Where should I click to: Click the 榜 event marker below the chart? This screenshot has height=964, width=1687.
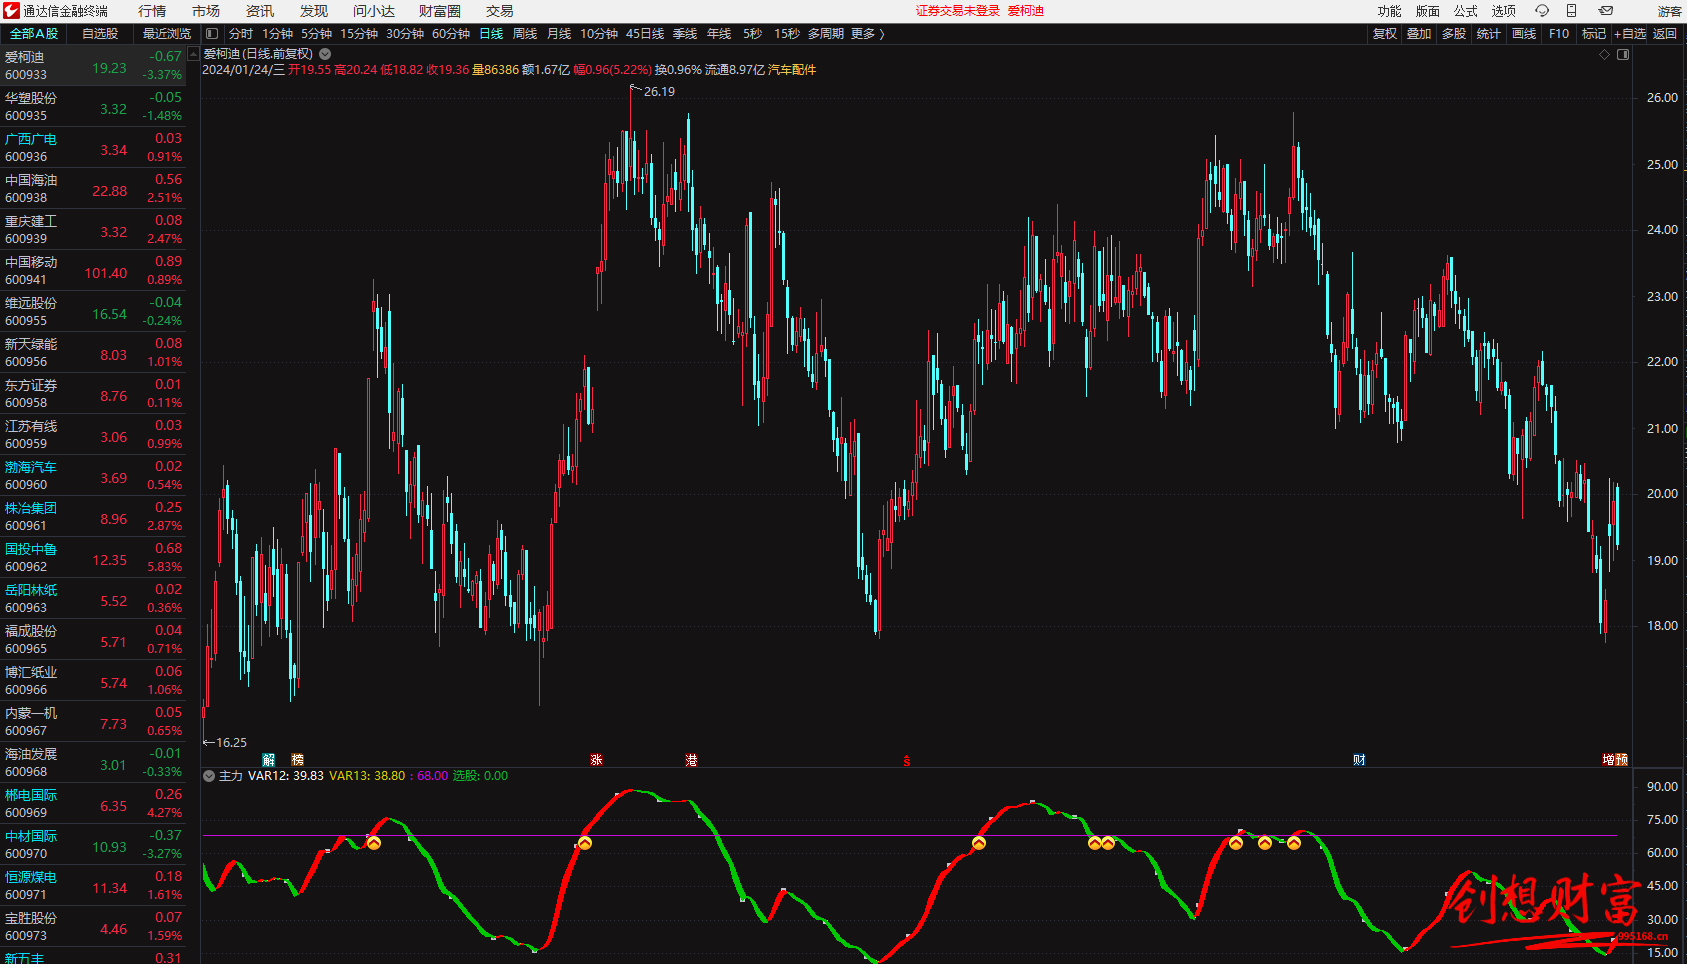pyautogui.click(x=297, y=760)
